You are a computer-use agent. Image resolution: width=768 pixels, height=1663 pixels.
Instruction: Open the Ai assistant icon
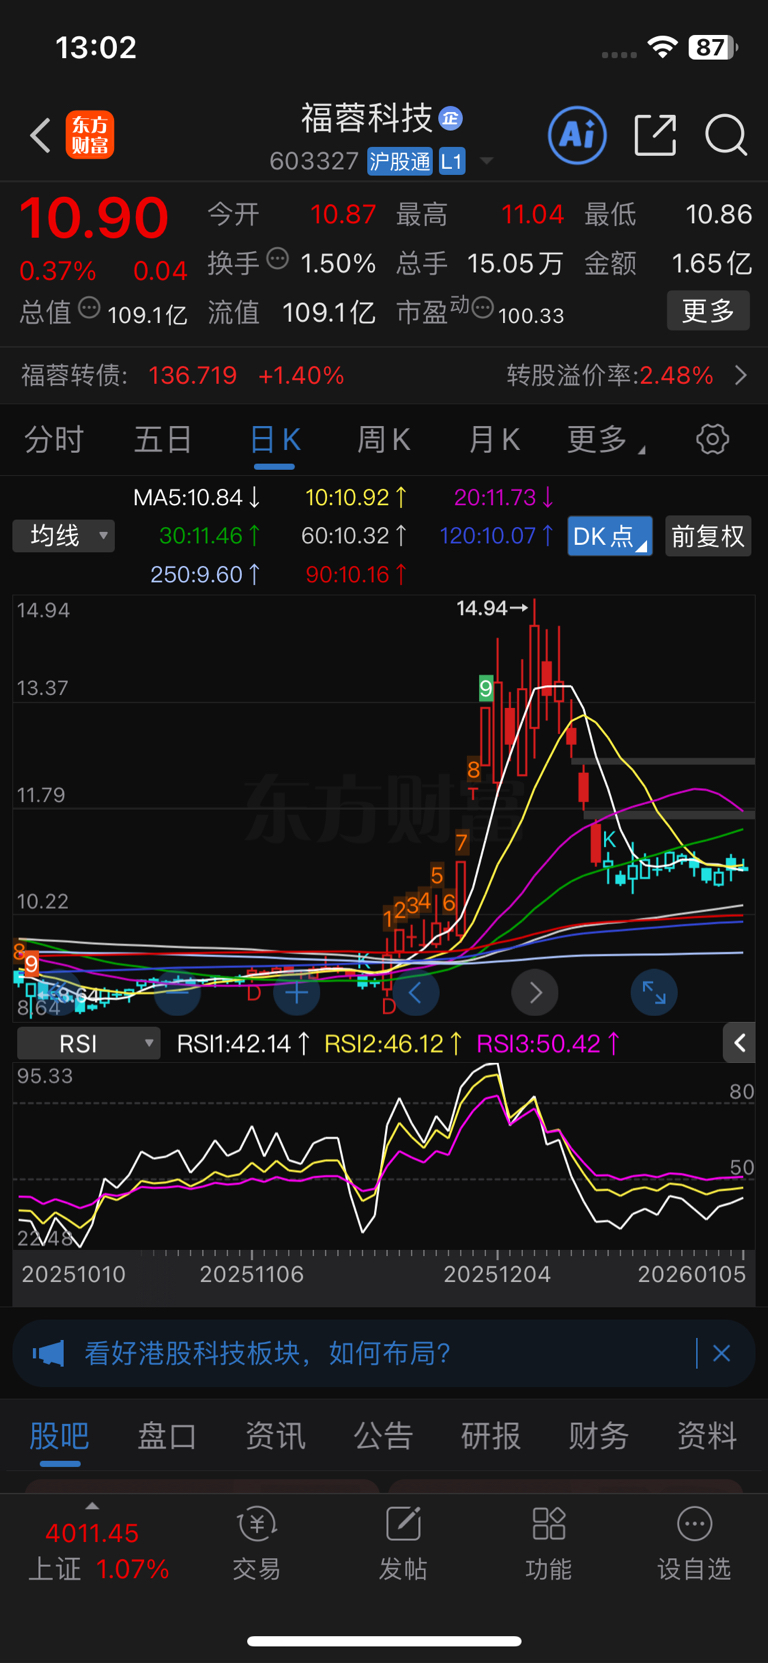pos(577,134)
